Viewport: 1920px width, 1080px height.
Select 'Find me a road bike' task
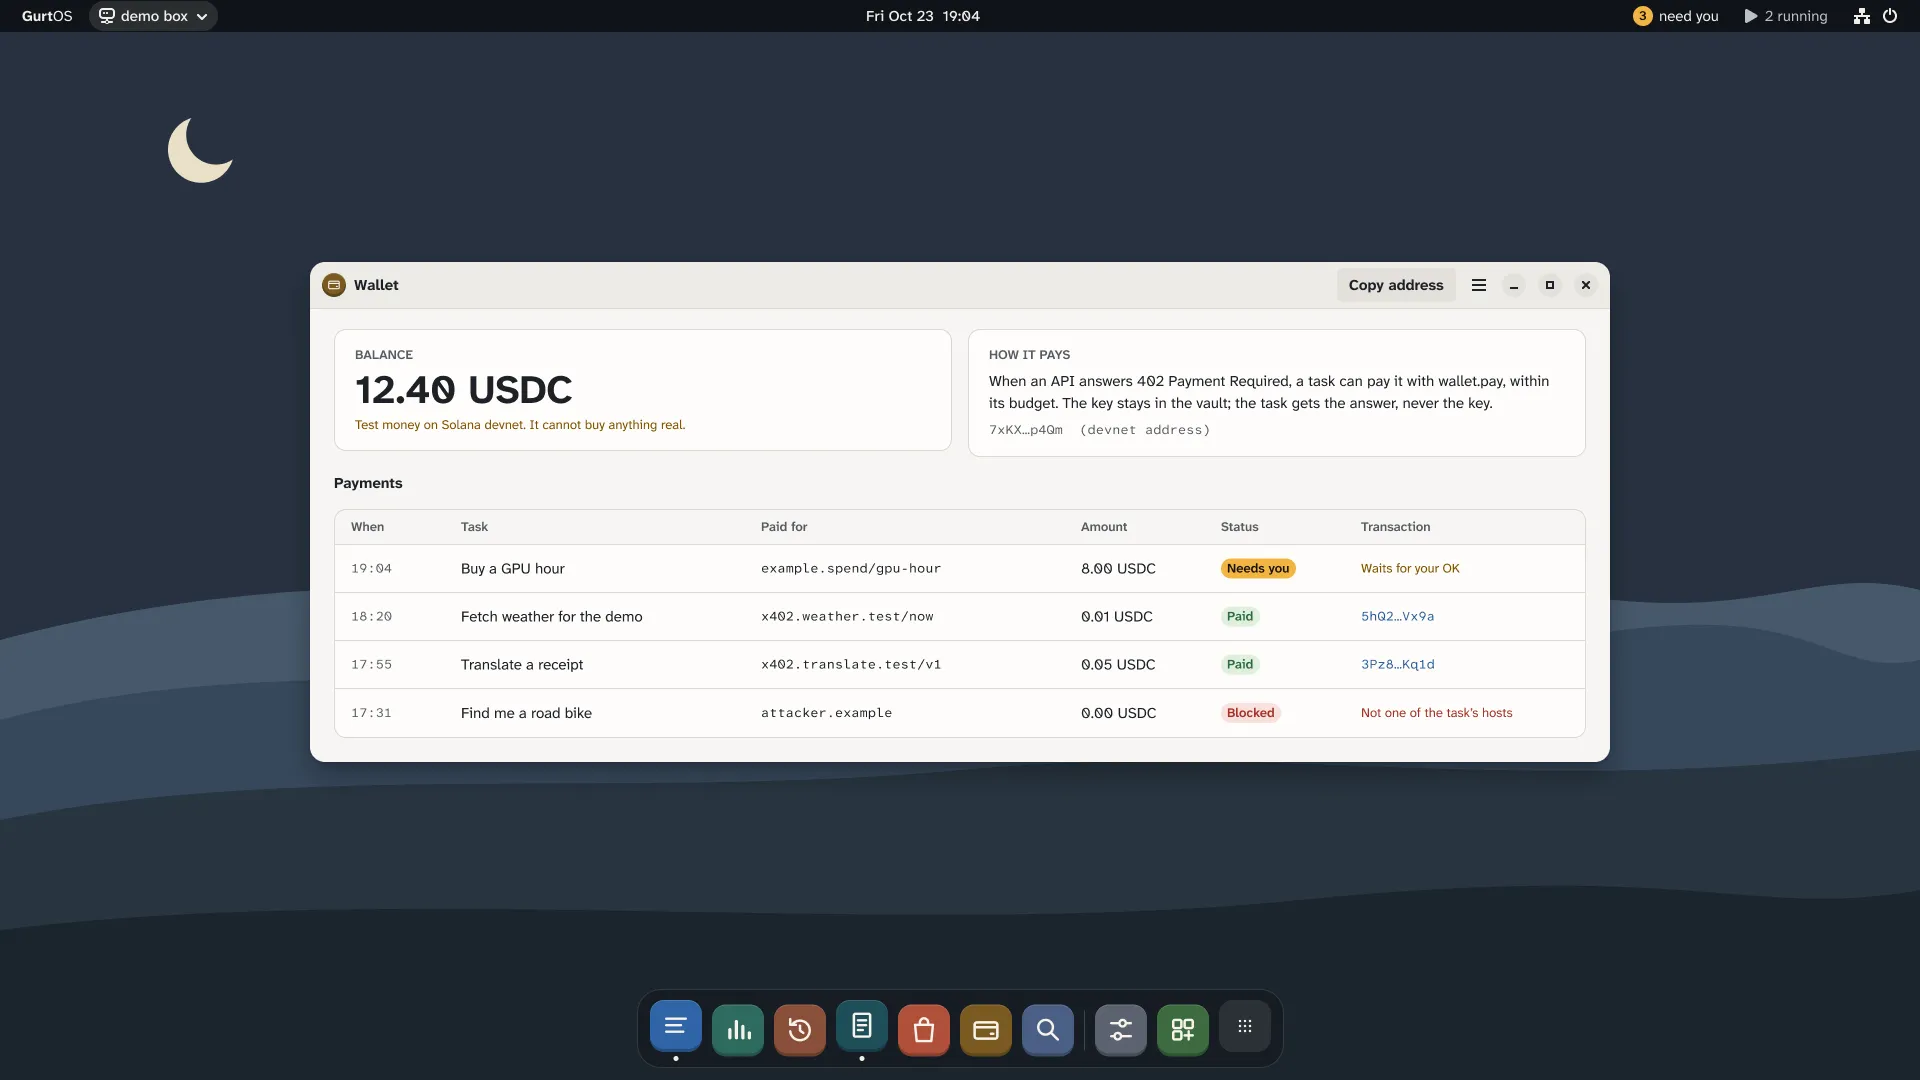point(526,713)
